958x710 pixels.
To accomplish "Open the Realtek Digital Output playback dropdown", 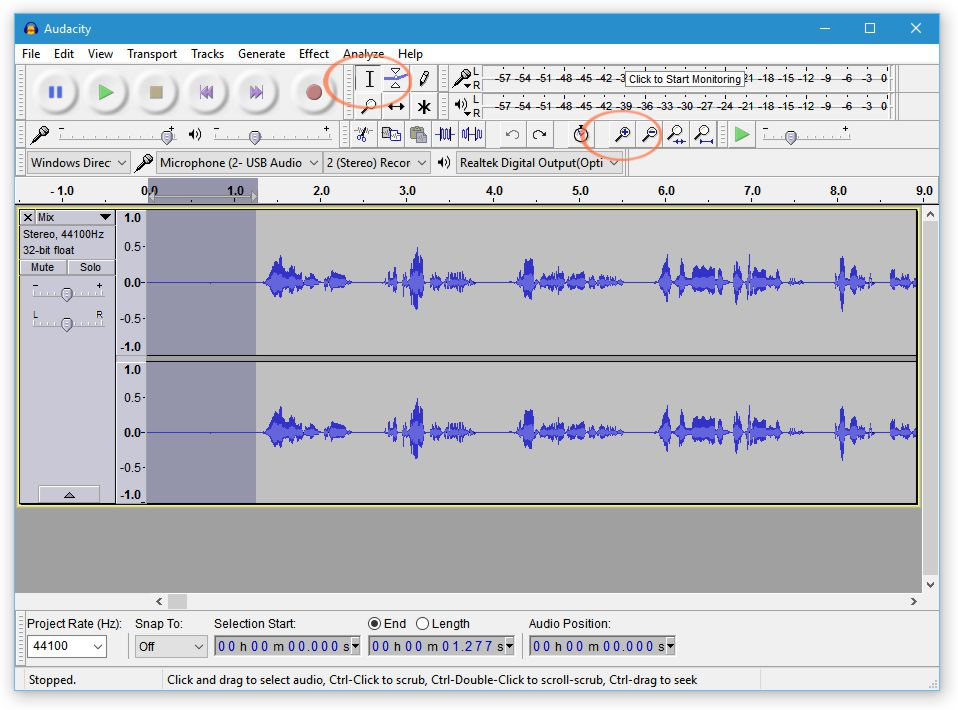I will (x=539, y=163).
